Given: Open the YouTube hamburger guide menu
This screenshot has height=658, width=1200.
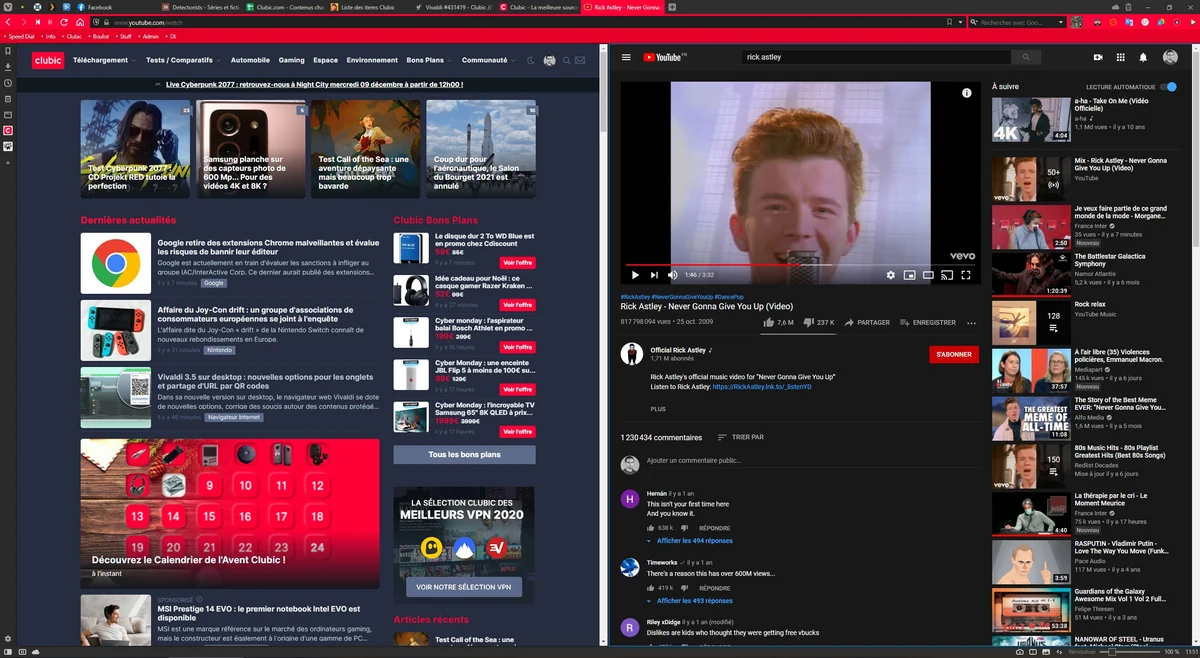Looking at the screenshot, I should click(626, 57).
